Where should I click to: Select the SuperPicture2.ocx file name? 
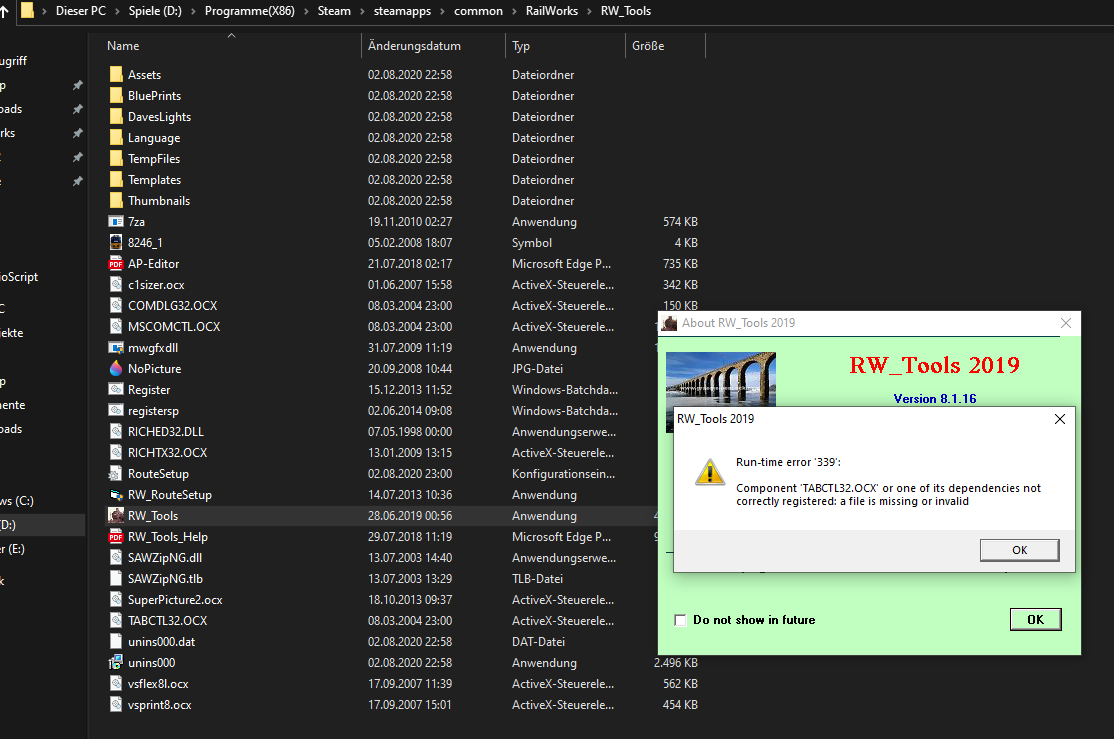tap(175, 600)
